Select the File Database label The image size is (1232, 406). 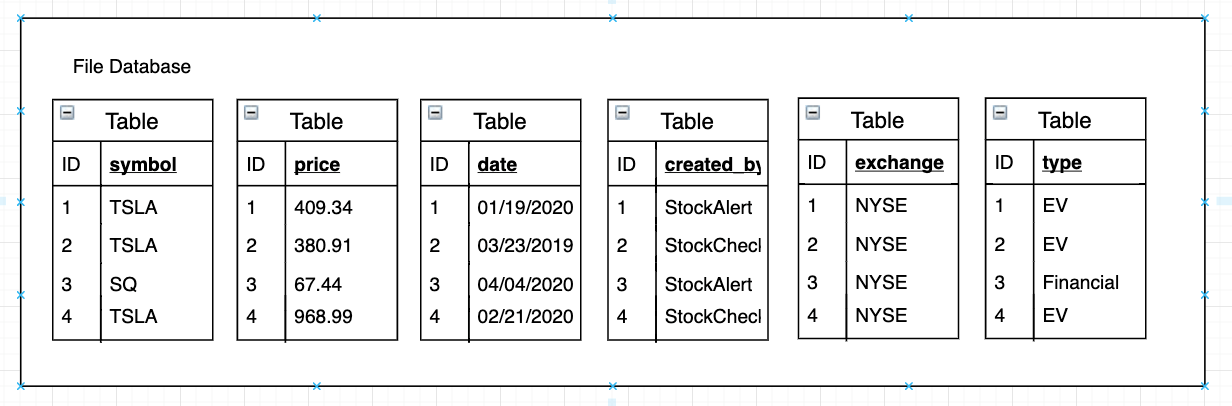(x=132, y=67)
